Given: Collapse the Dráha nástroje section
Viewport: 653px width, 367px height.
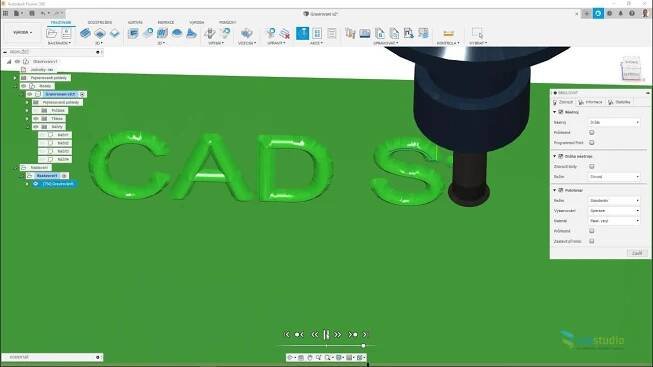Looking at the screenshot, I should click(x=555, y=156).
